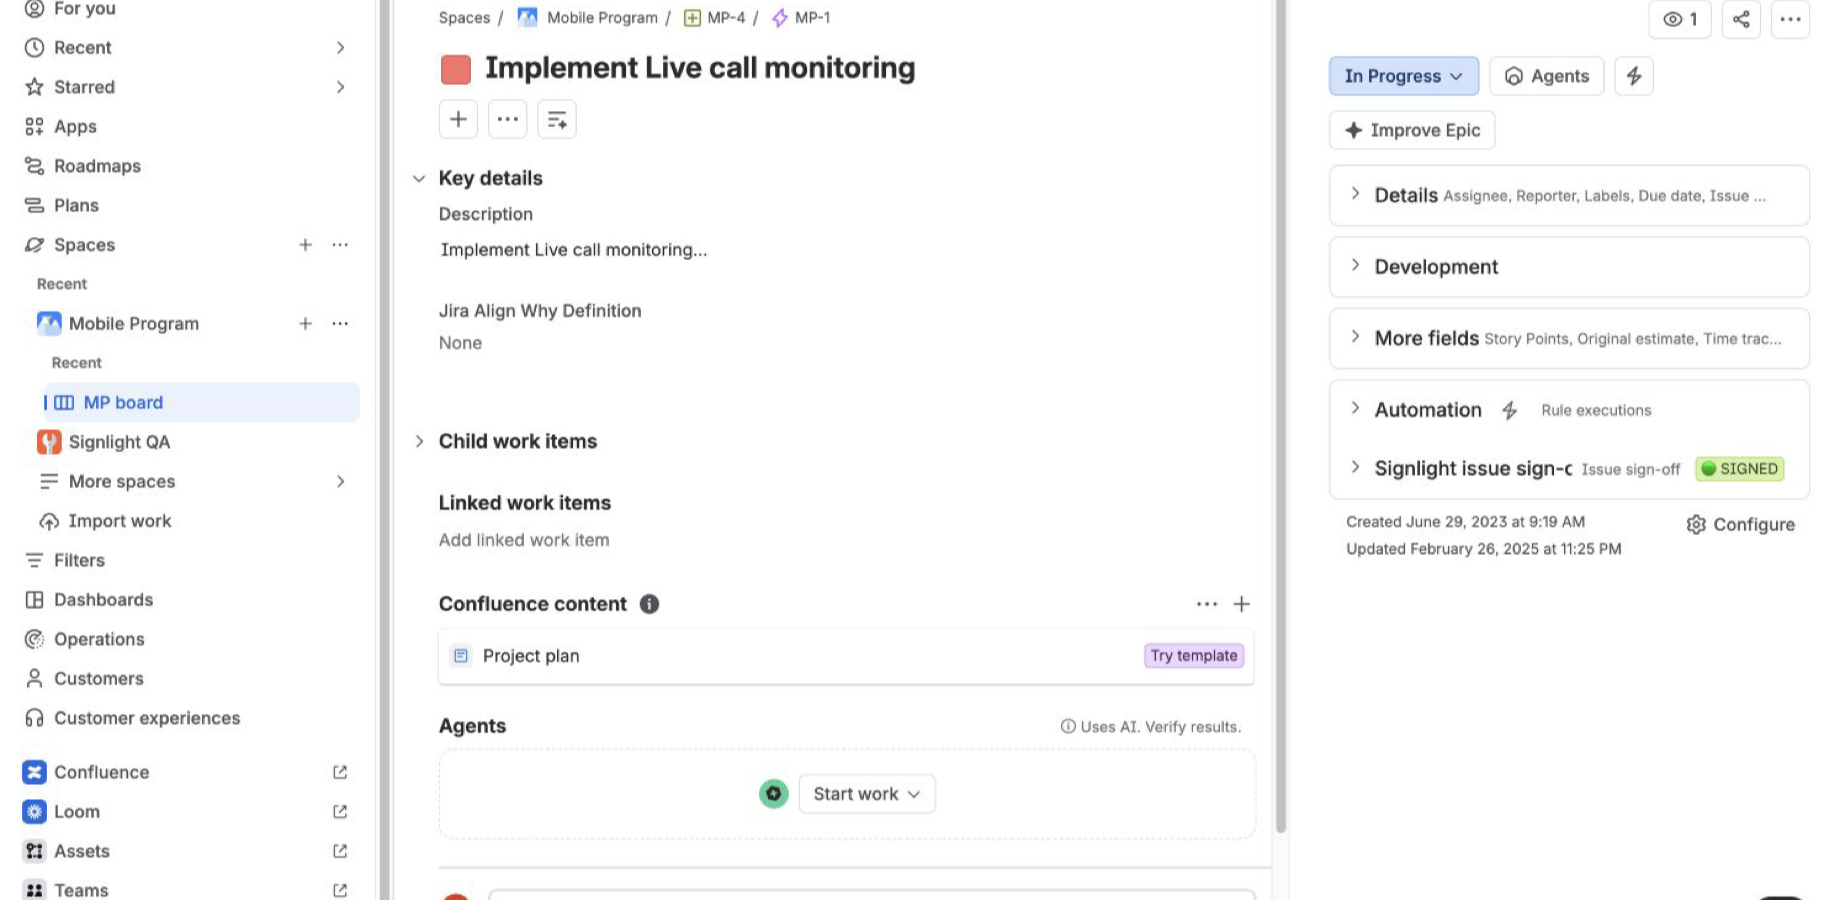This screenshot has width=1840, height=900.
Task: Click the automation lightning bolt next to Agents
Action: pyautogui.click(x=1634, y=76)
